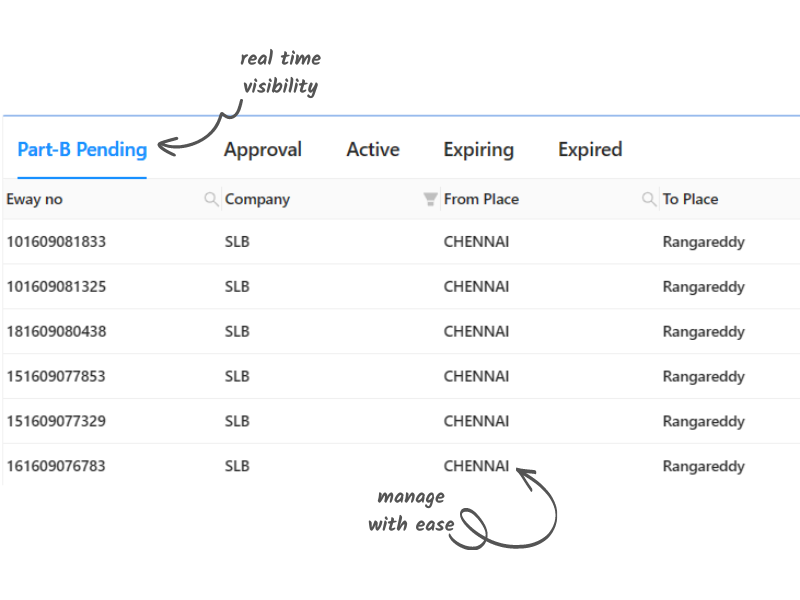800x600 pixels.
Task: Click Eway number 161609076783 in last row
Action: (x=55, y=466)
